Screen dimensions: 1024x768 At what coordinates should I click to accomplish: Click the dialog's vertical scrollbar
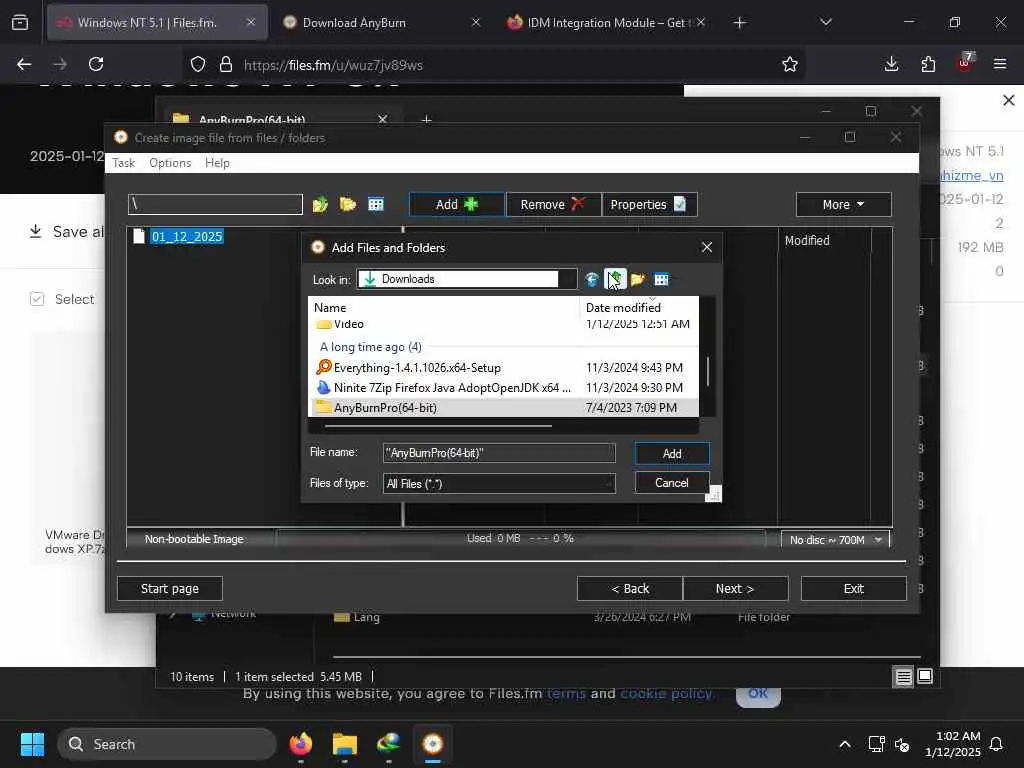708,371
